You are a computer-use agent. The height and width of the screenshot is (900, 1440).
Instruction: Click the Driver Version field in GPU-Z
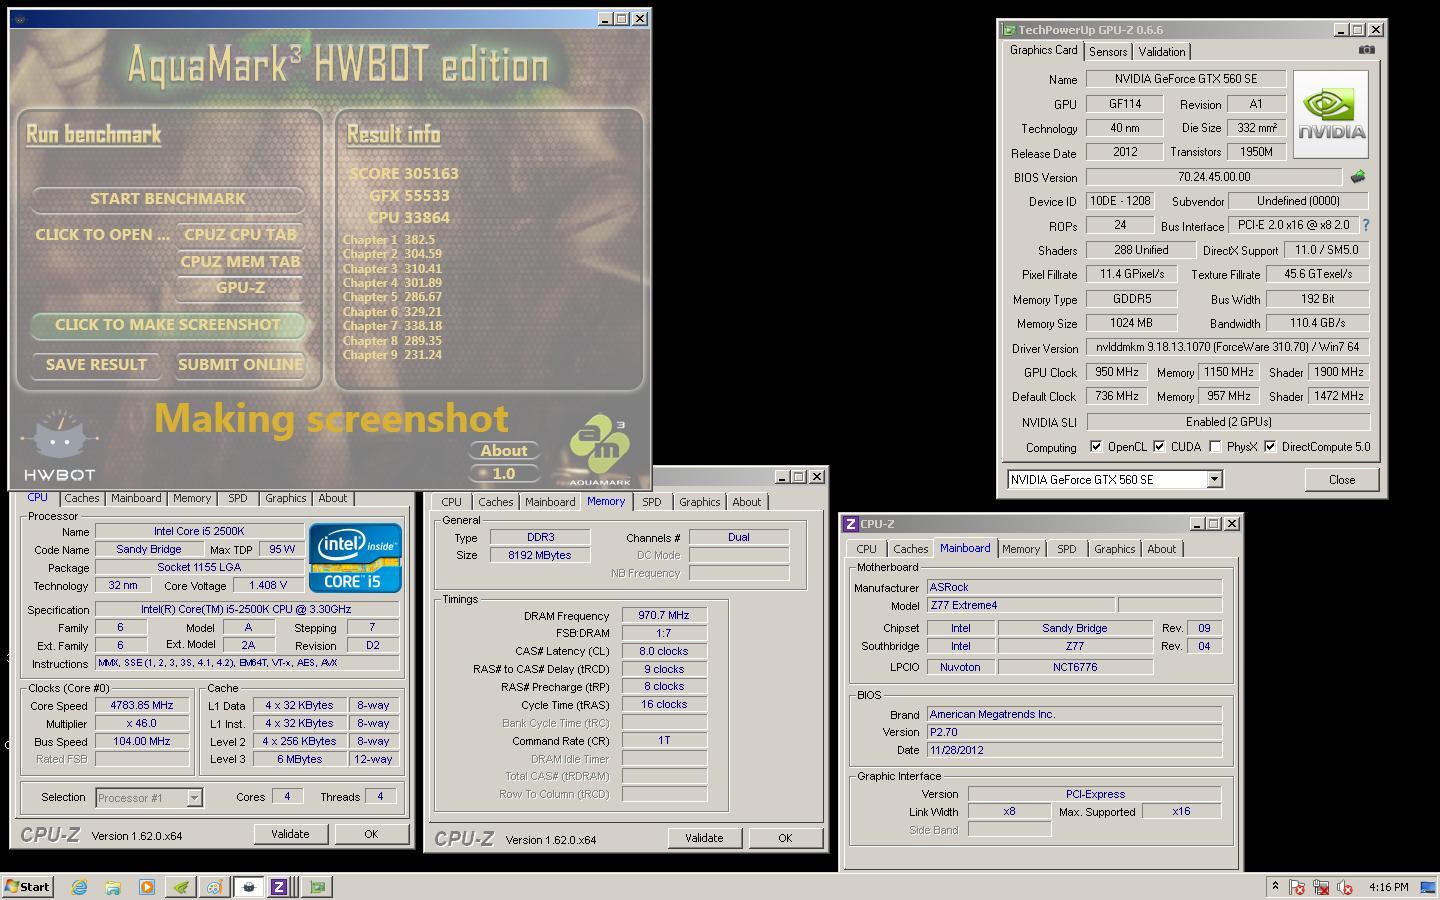(x=1228, y=347)
